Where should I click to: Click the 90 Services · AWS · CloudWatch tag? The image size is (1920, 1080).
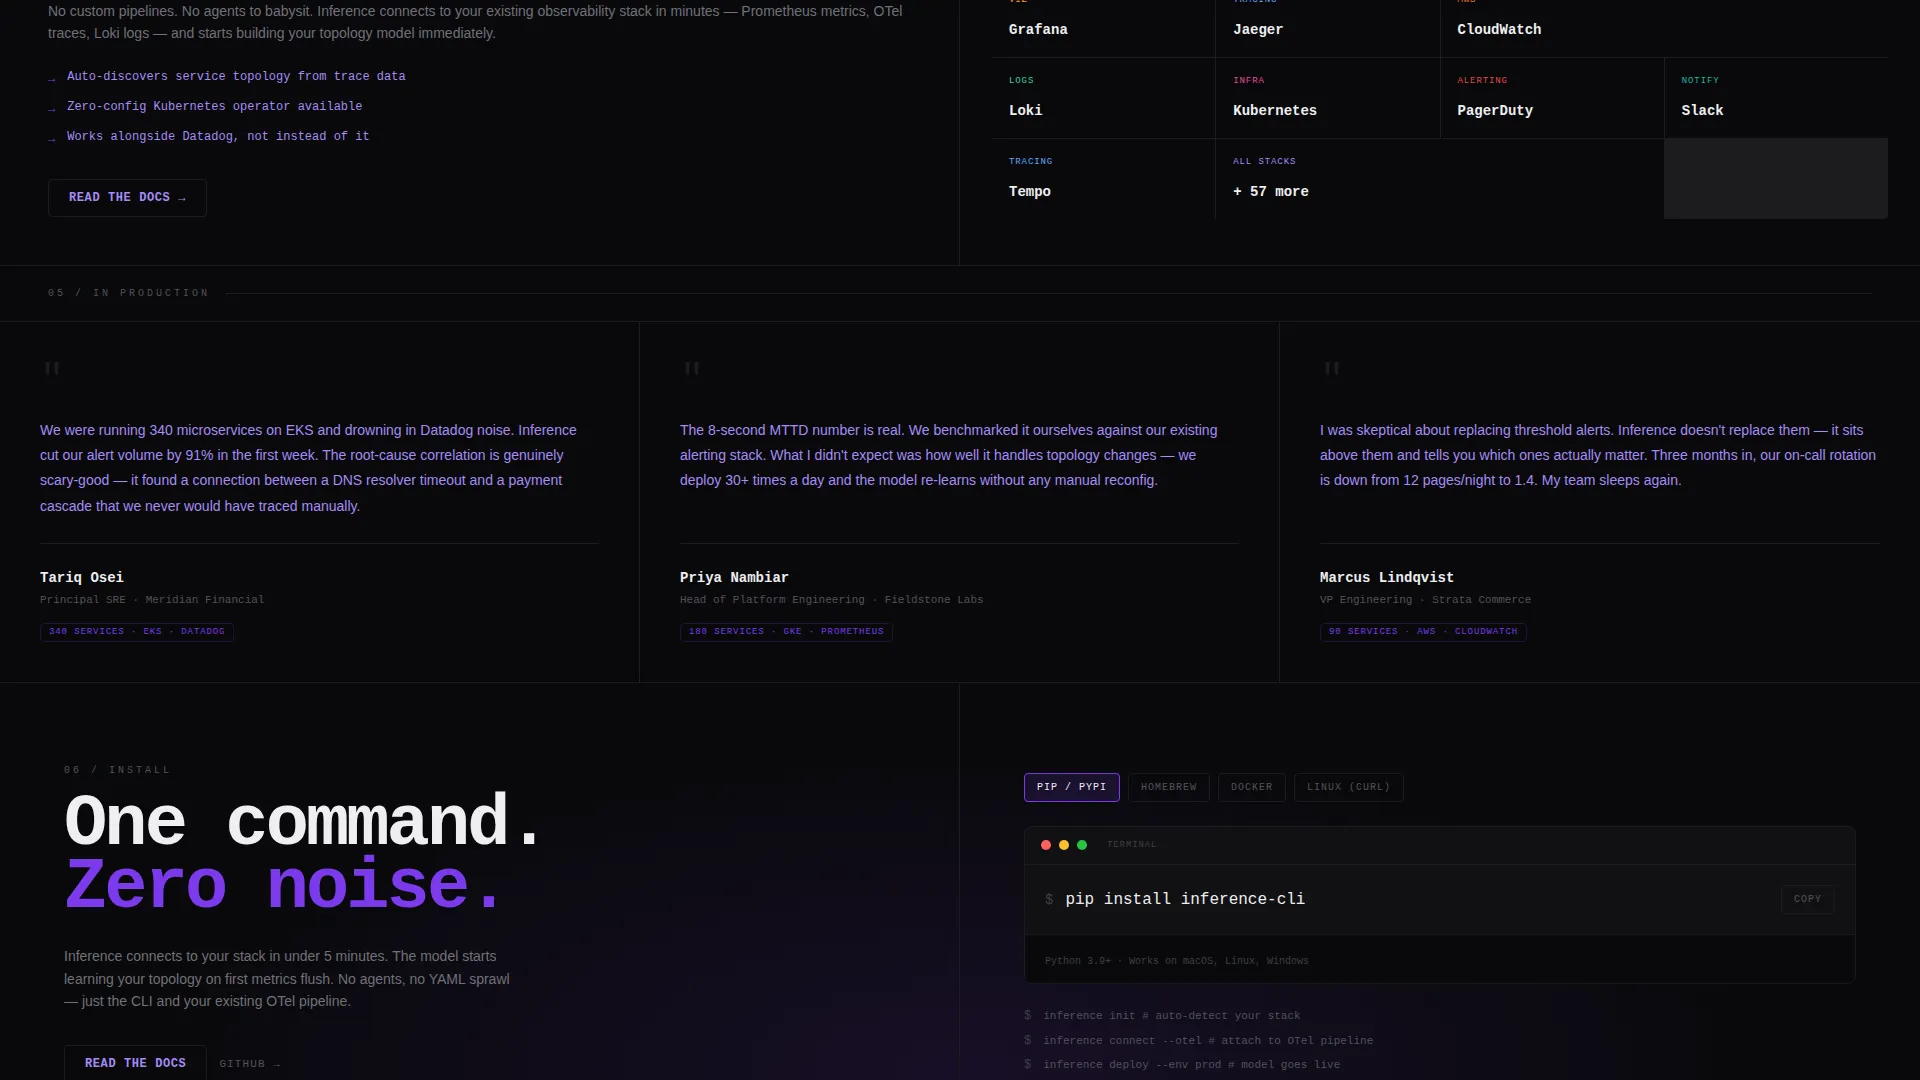coord(1423,632)
